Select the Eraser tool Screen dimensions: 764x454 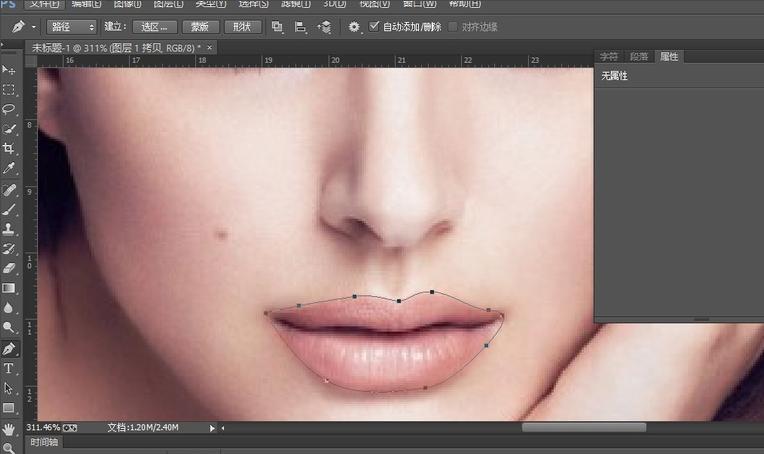pyautogui.click(x=9, y=268)
